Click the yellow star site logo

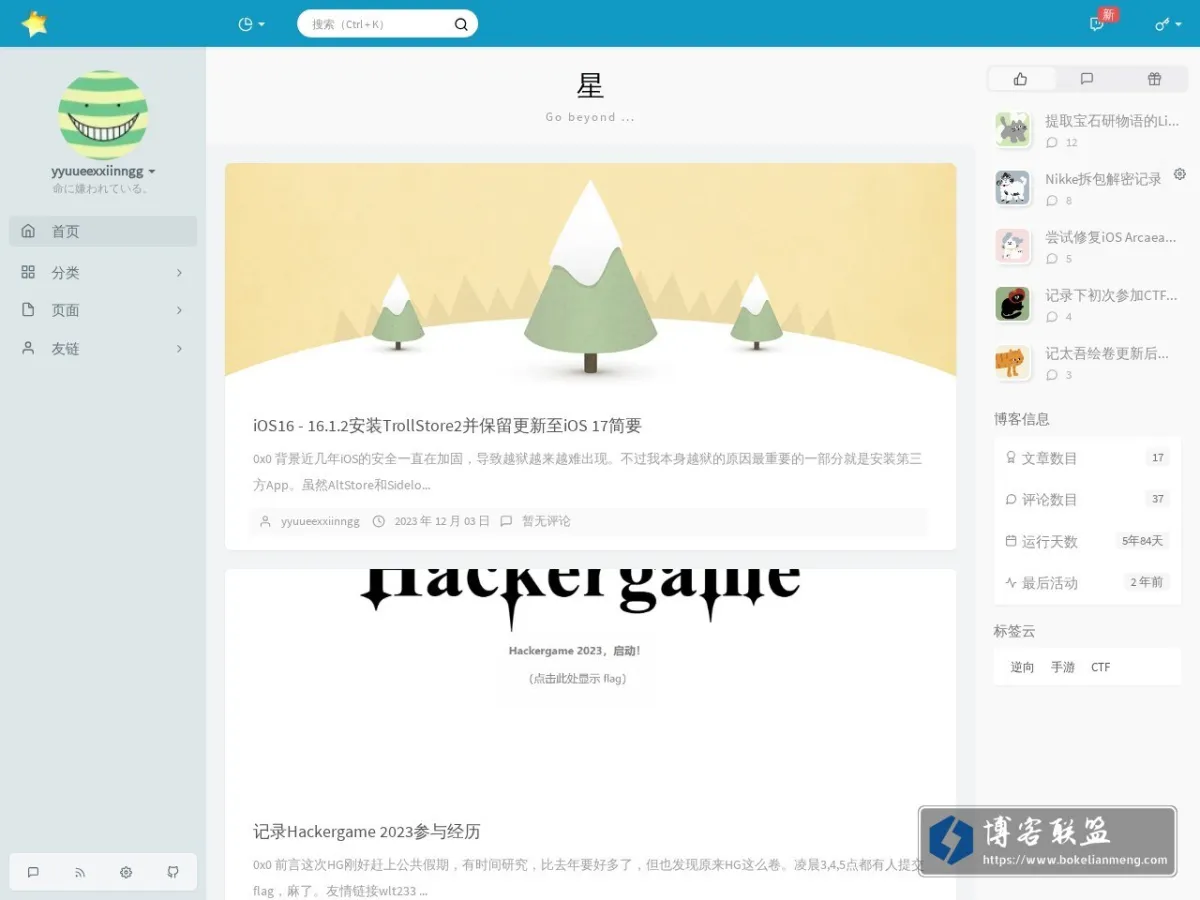(x=35, y=23)
